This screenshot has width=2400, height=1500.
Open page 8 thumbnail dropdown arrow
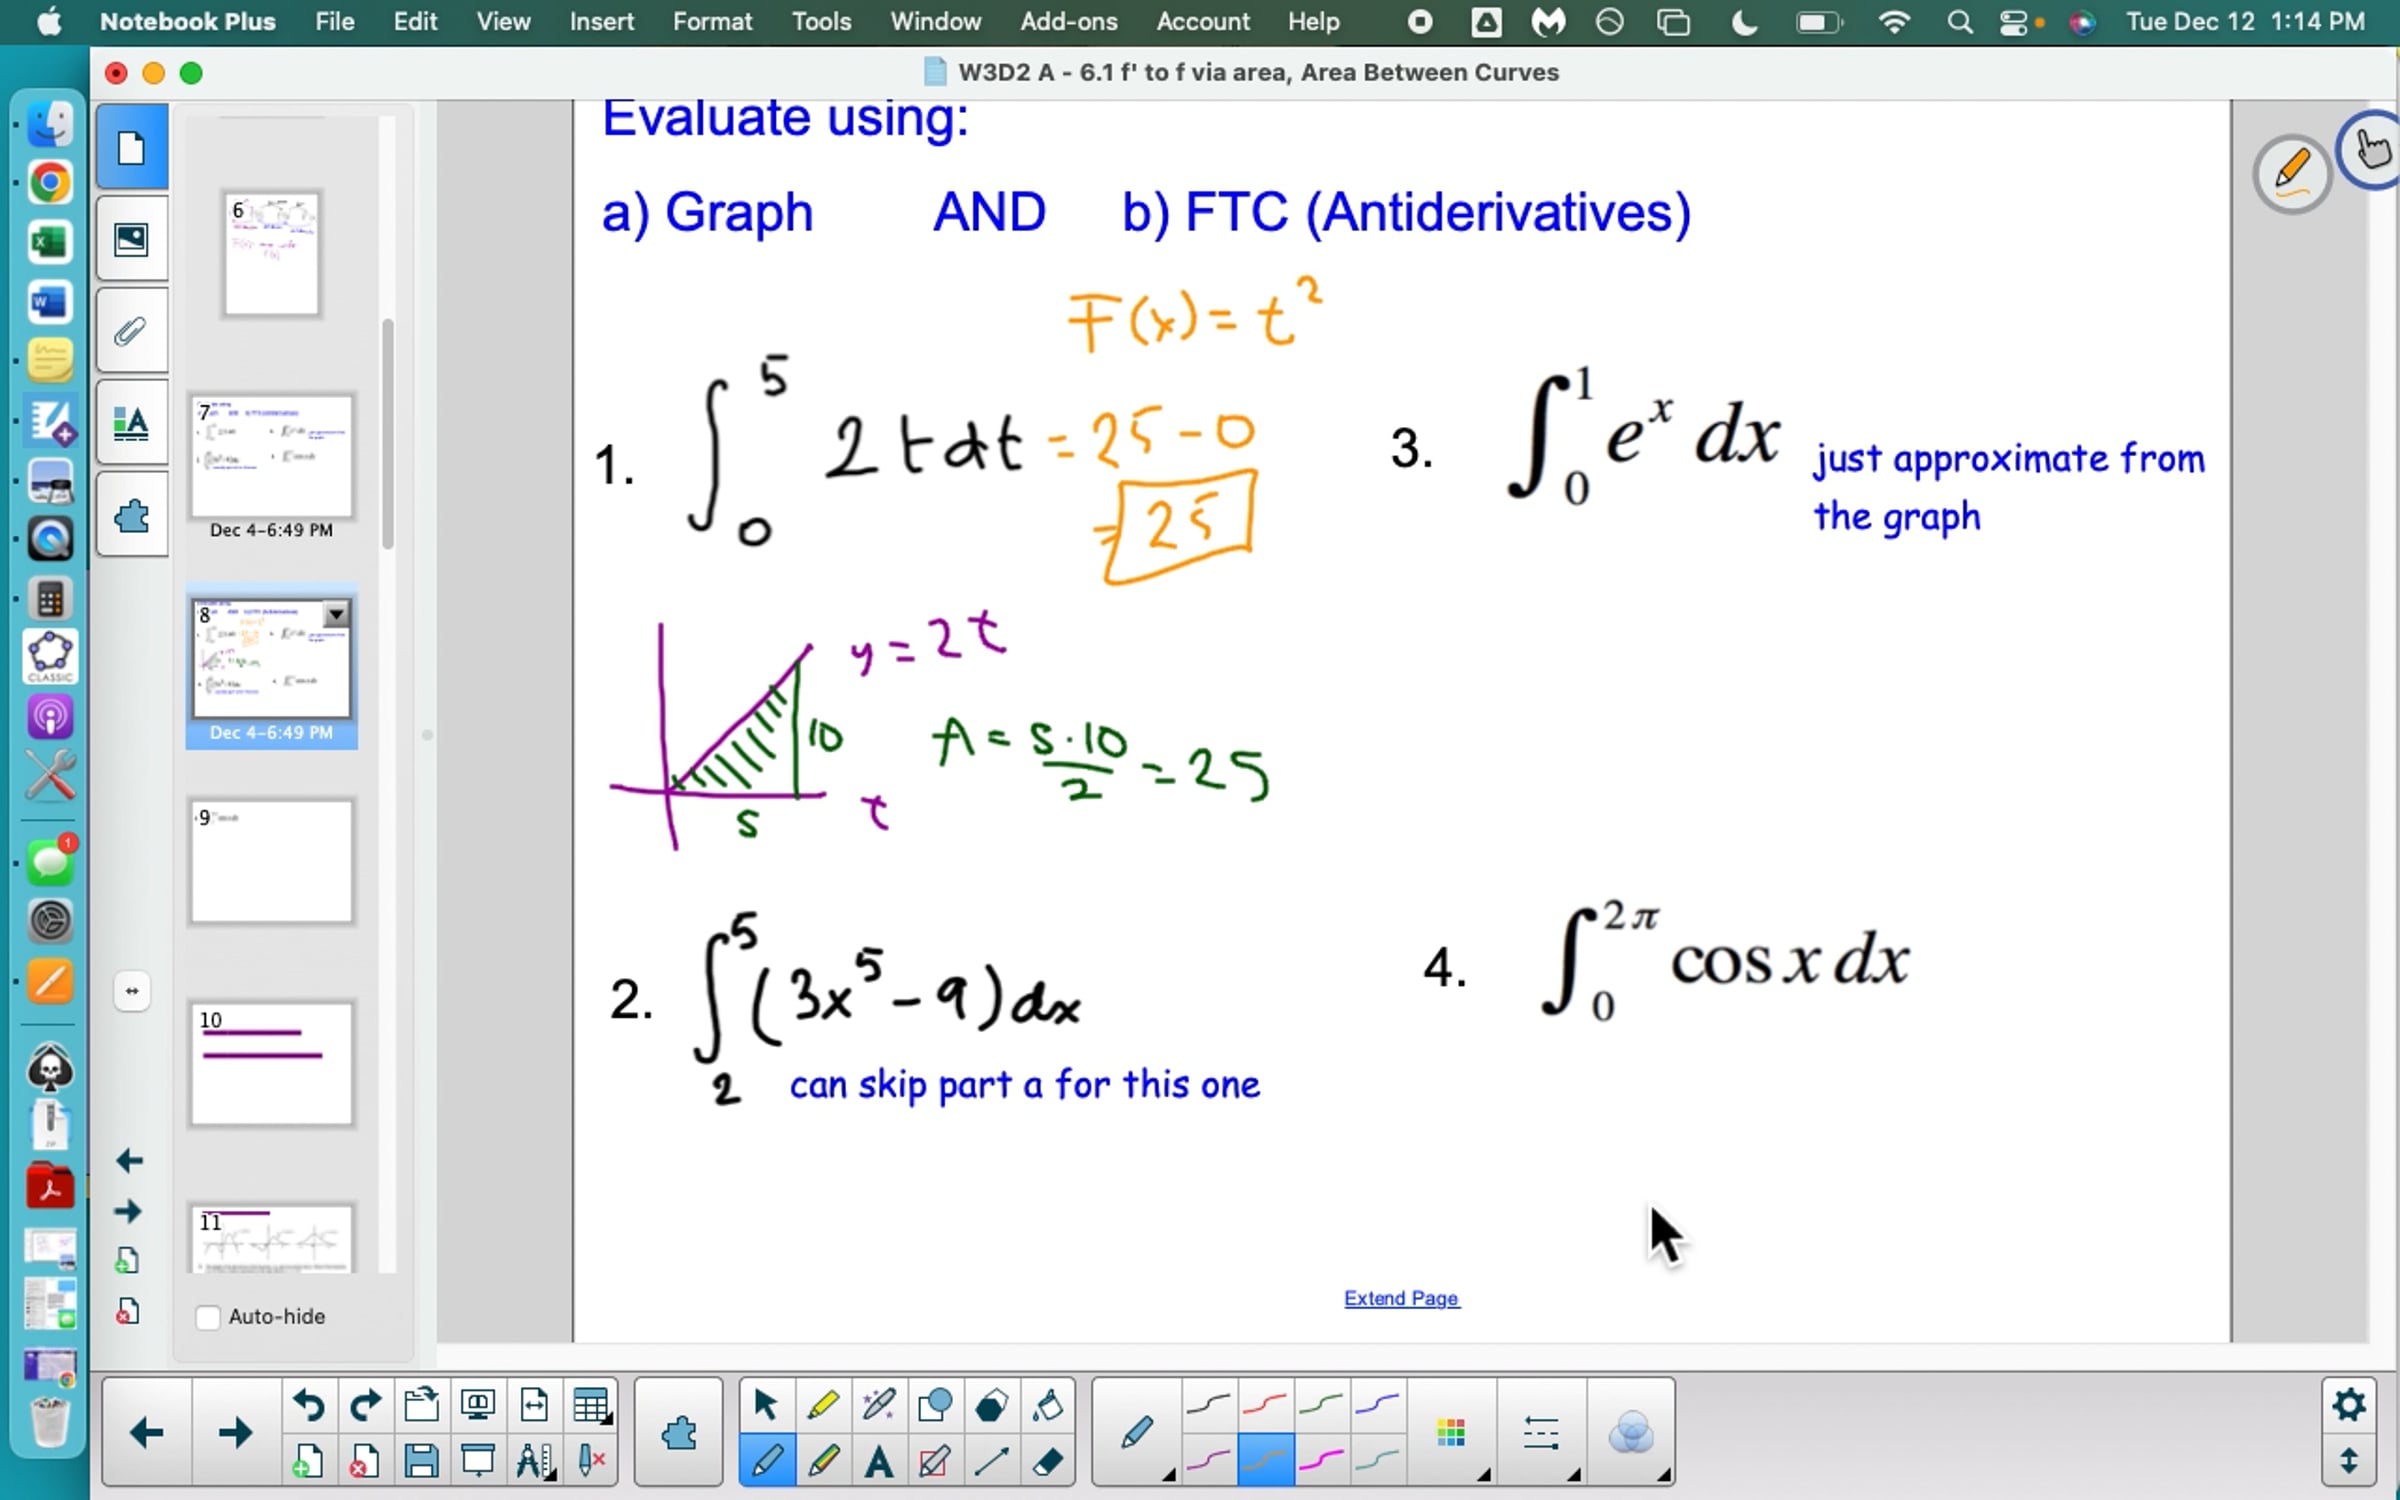tap(336, 614)
